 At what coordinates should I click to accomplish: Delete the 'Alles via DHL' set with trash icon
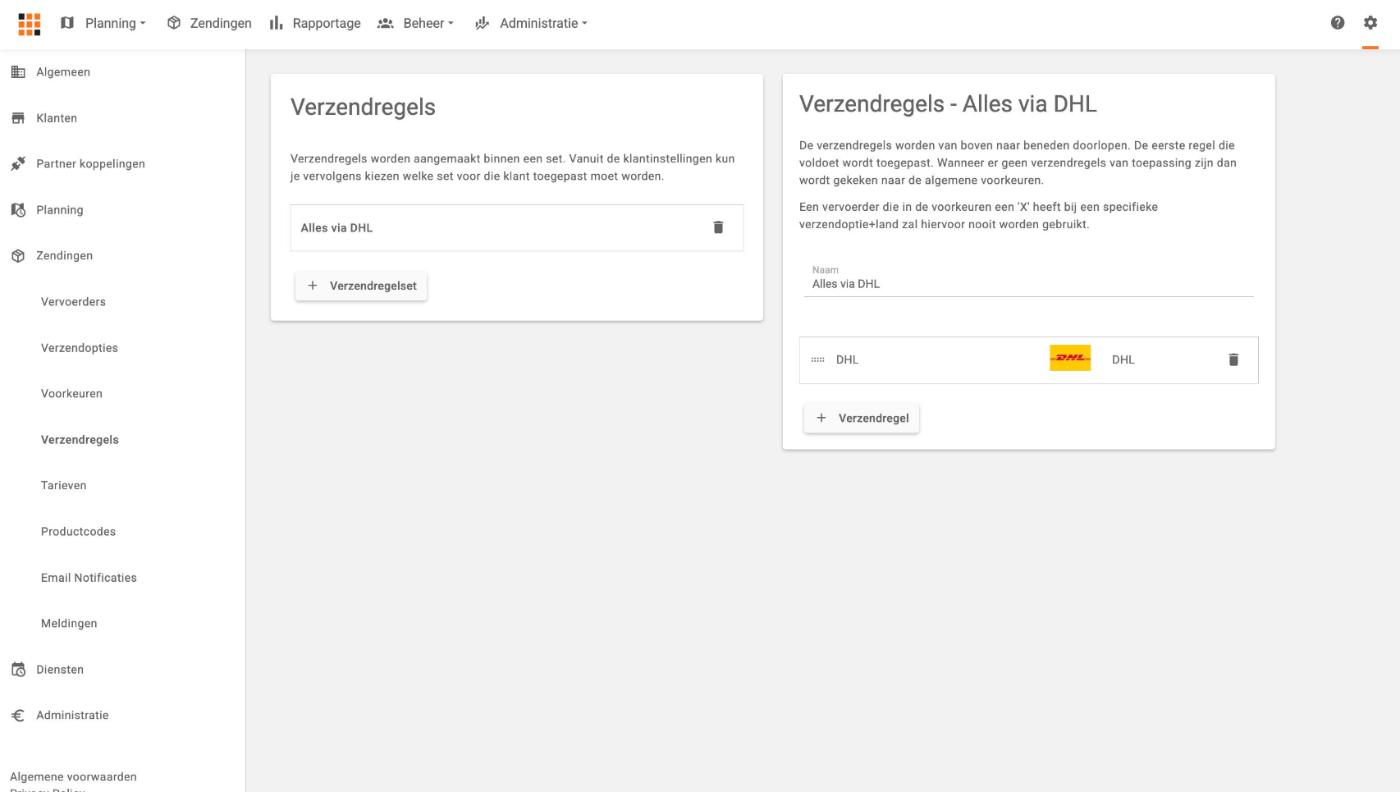(x=717, y=227)
